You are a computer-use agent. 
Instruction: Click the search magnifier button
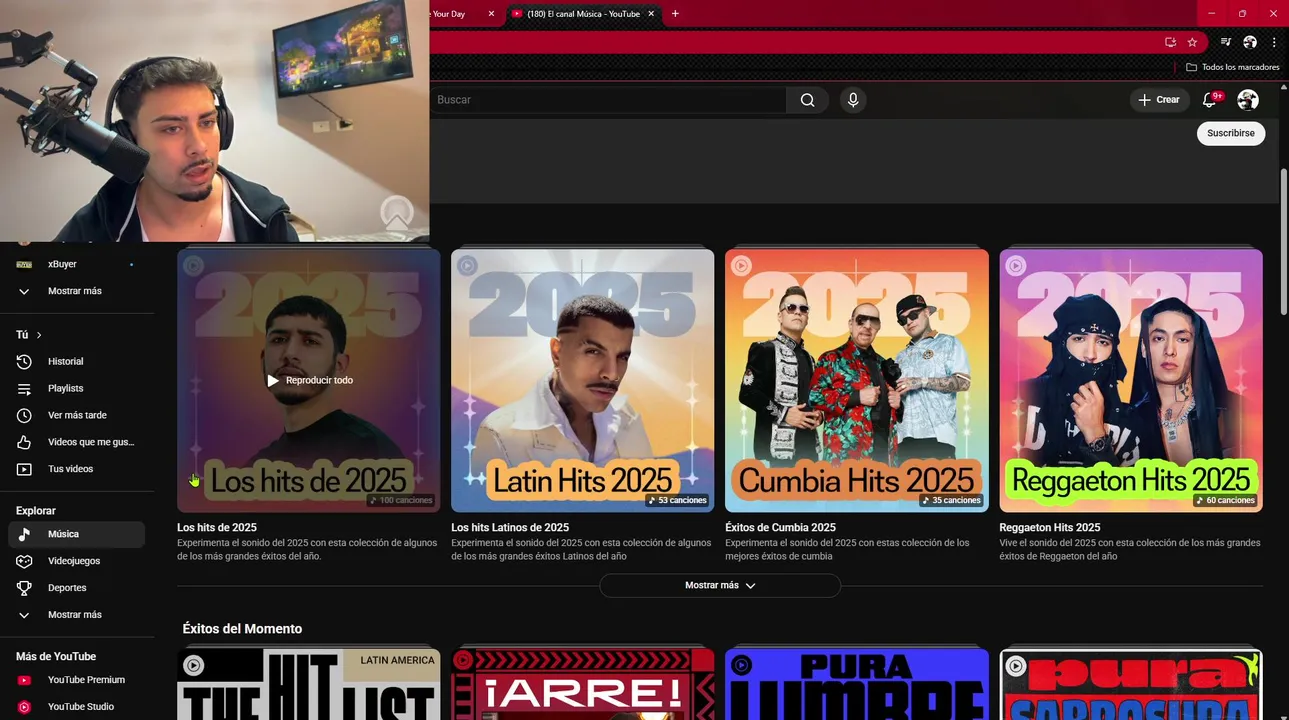807,100
